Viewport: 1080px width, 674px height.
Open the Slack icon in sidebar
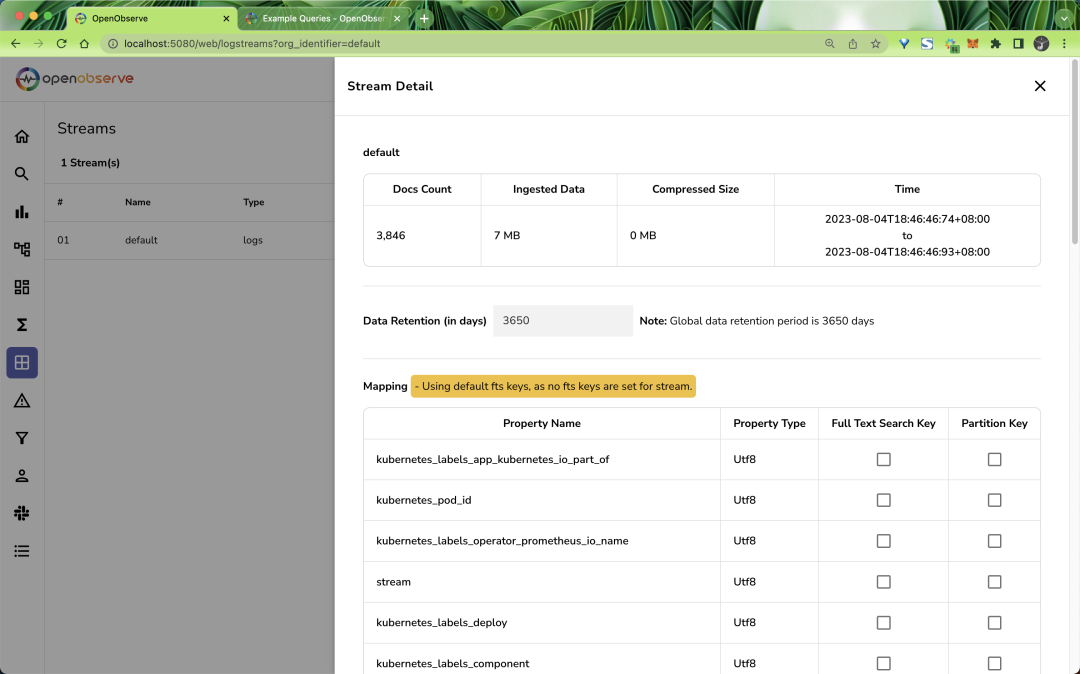[x=22, y=513]
